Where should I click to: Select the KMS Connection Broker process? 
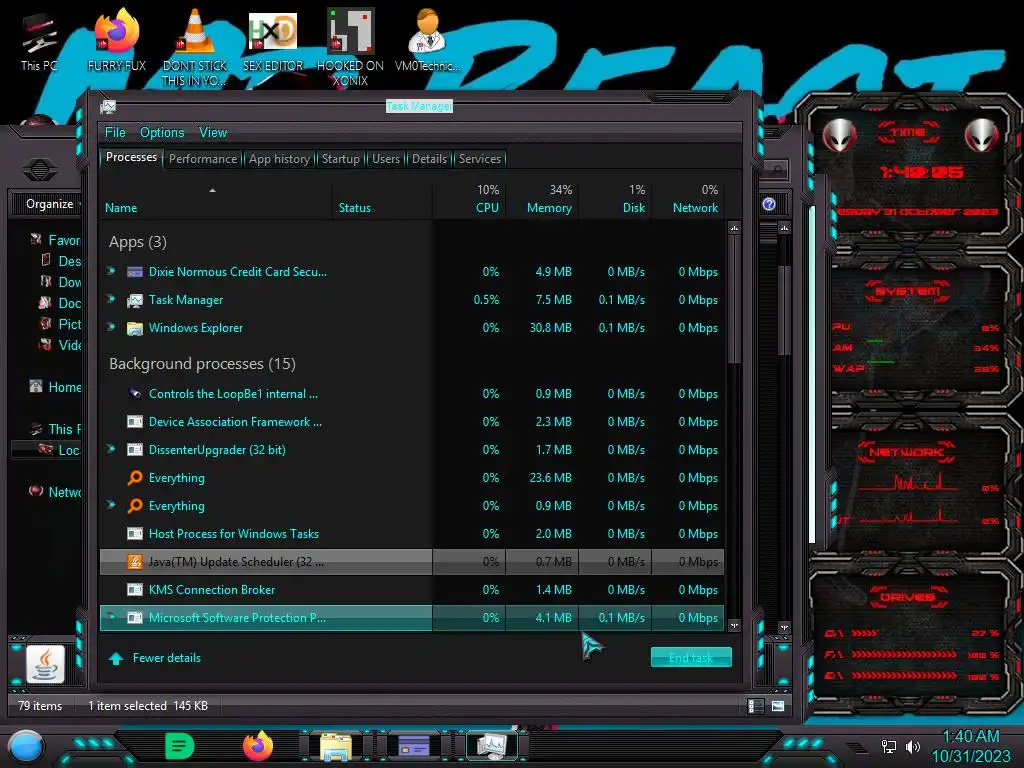411,590
